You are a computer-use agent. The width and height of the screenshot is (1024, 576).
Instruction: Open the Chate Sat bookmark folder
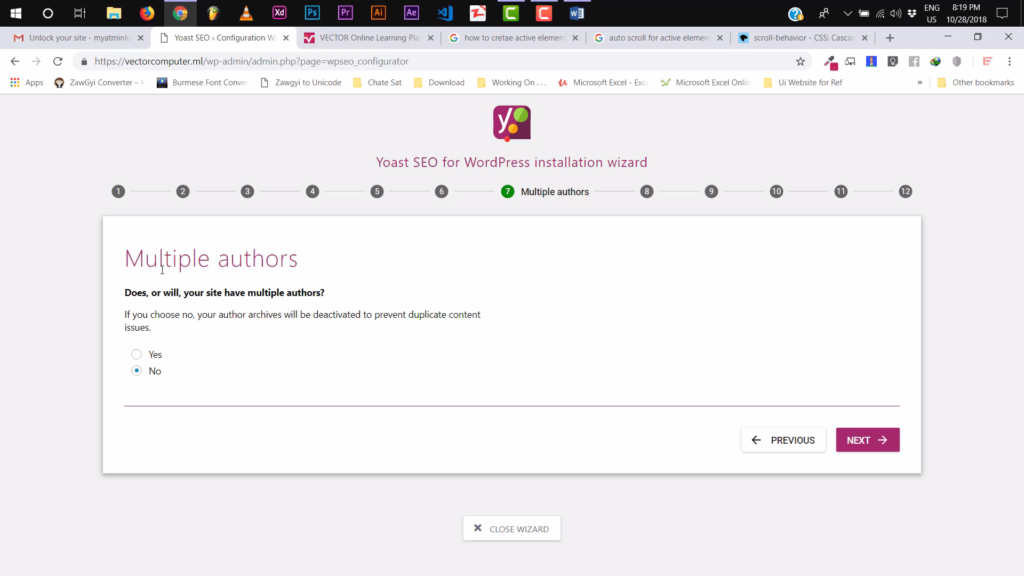click(377, 82)
